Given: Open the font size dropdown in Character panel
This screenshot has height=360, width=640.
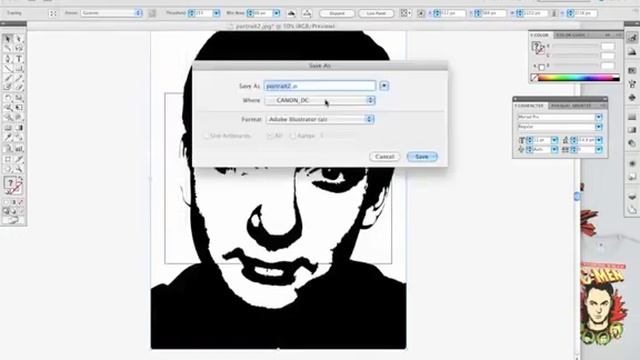Looking at the screenshot, I should [x=554, y=140].
